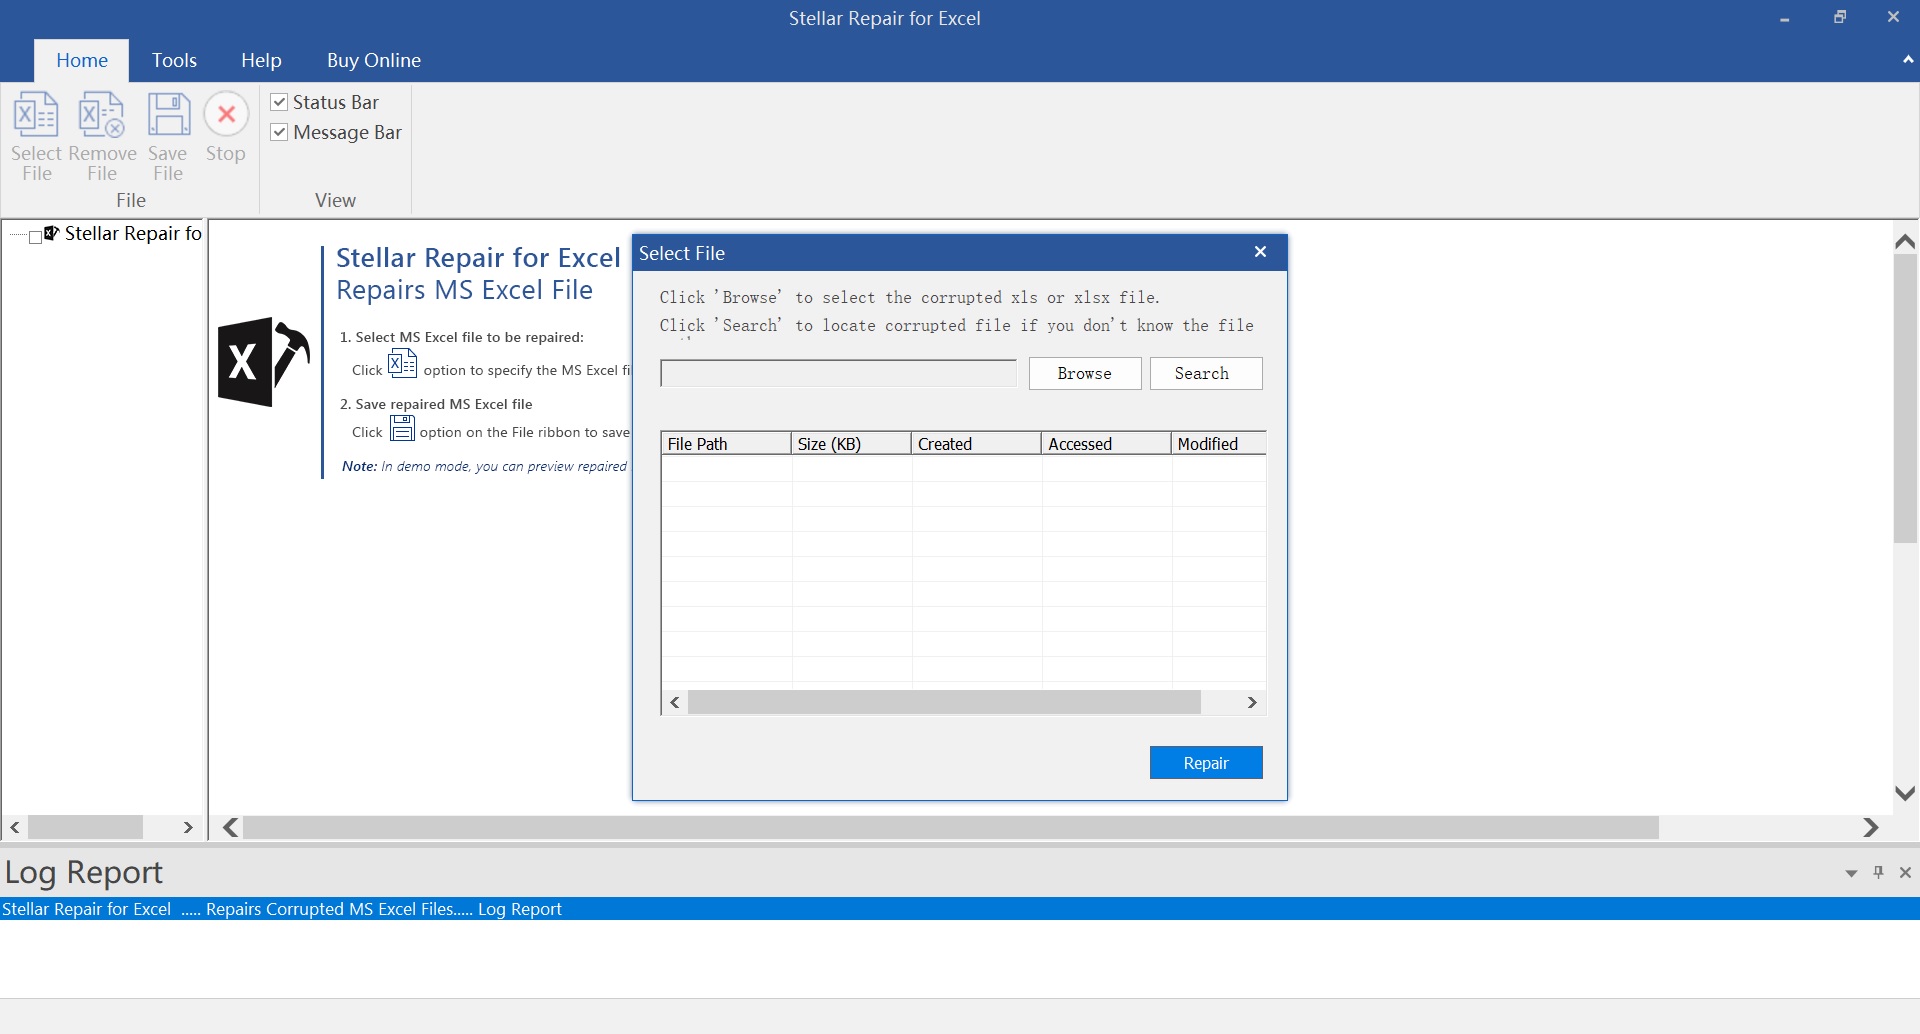Open the Home ribbon tab

pos(82,60)
